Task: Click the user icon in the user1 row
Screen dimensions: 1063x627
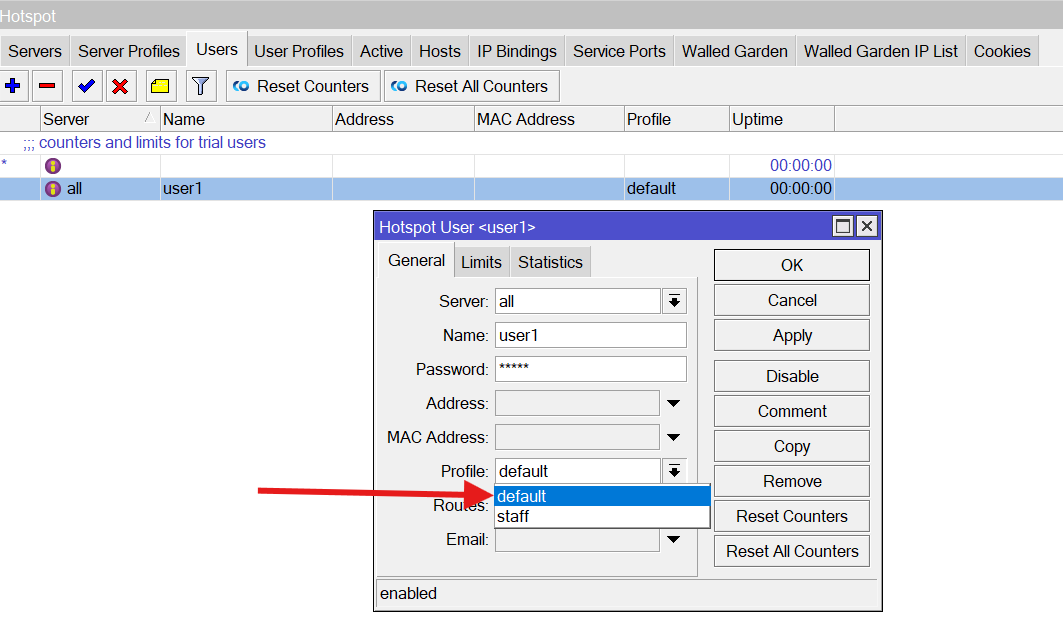Action: [53, 188]
